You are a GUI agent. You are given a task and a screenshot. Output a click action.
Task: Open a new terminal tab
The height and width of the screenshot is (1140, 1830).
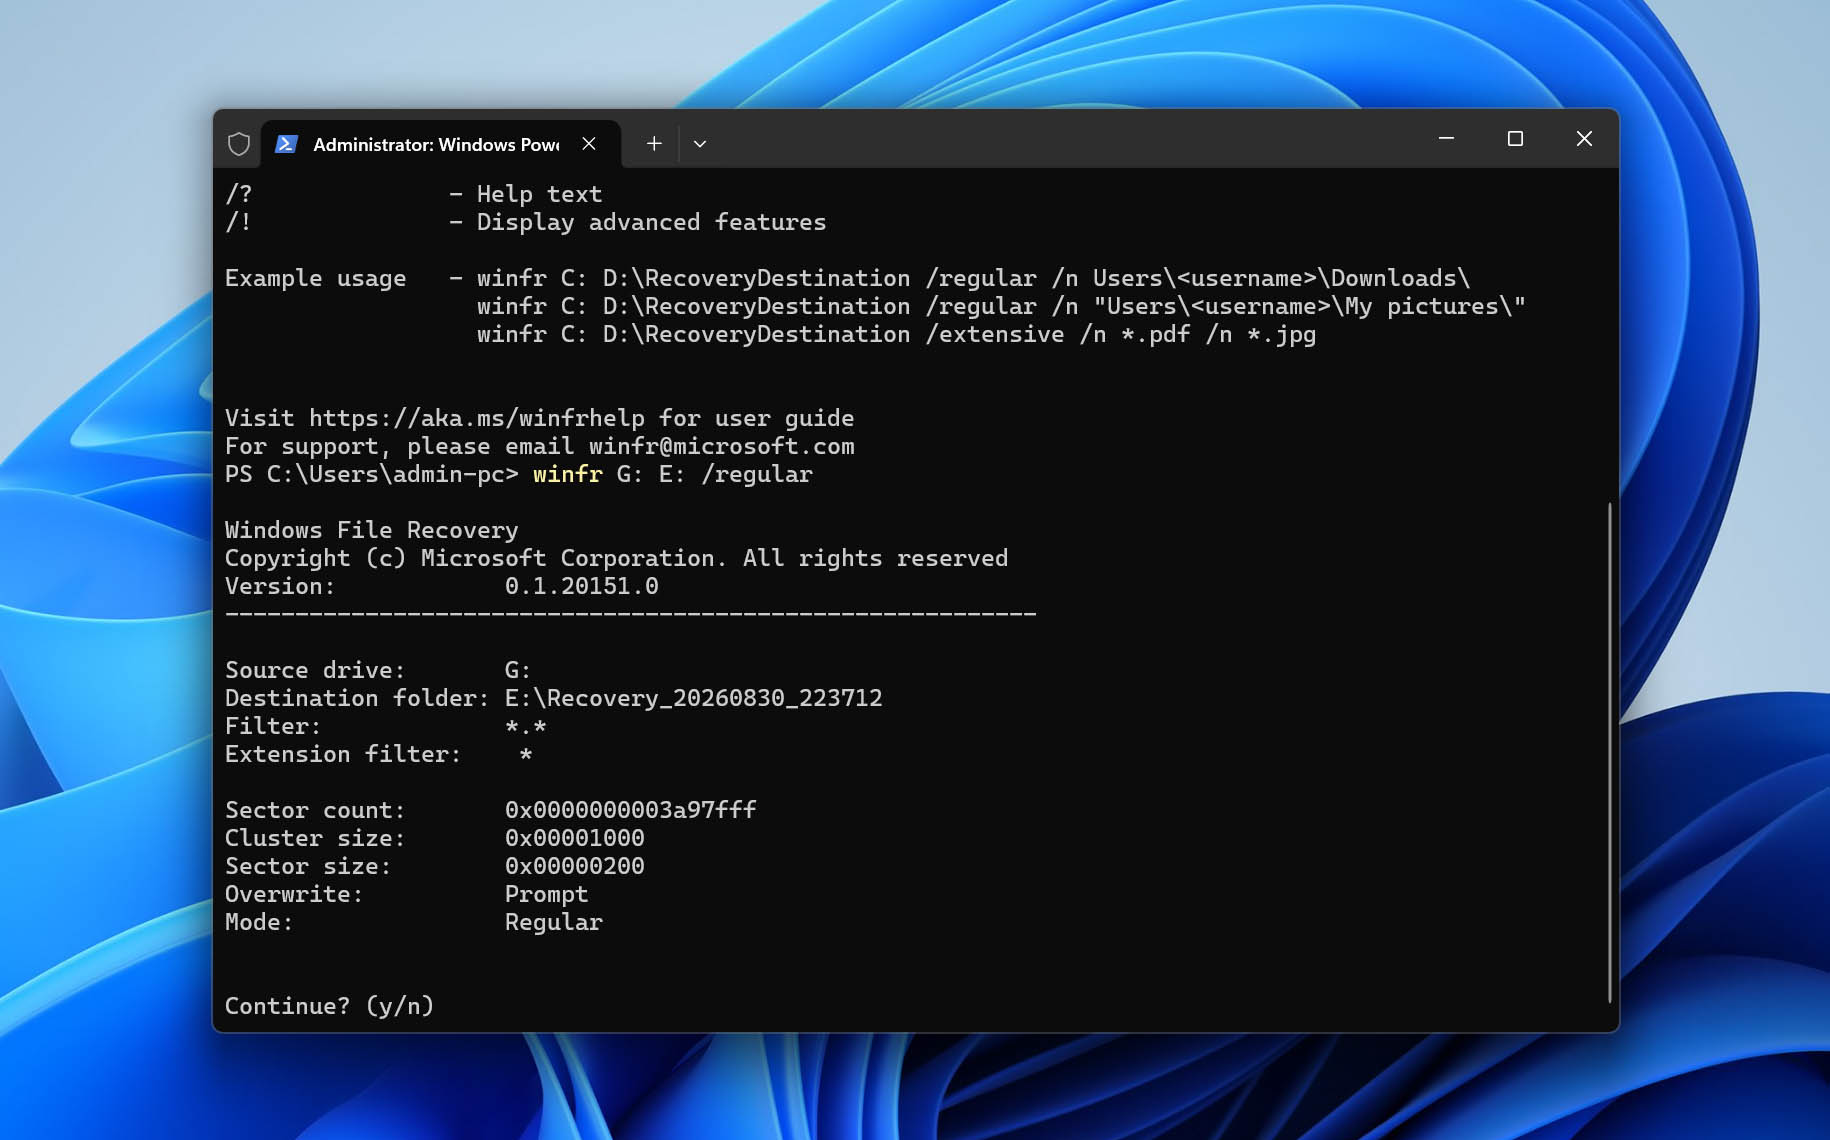[654, 144]
